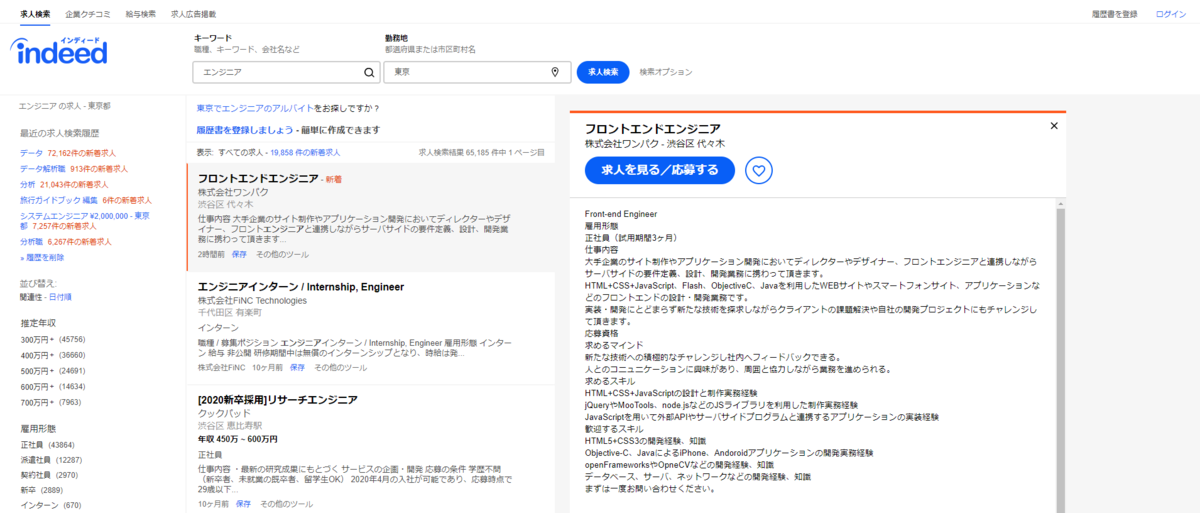Click 履歴を削除 to clear history
Image resolution: width=1200 pixels, height=513 pixels.
click(x=43, y=258)
